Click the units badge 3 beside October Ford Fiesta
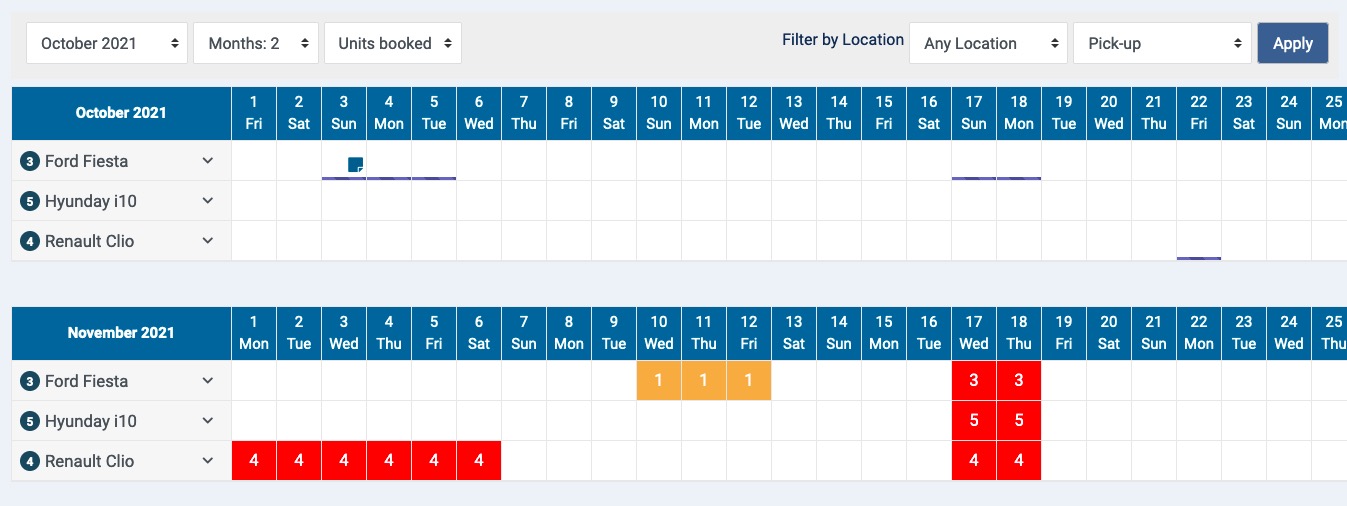The width and height of the screenshot is (1347, 506). (30, 161)
